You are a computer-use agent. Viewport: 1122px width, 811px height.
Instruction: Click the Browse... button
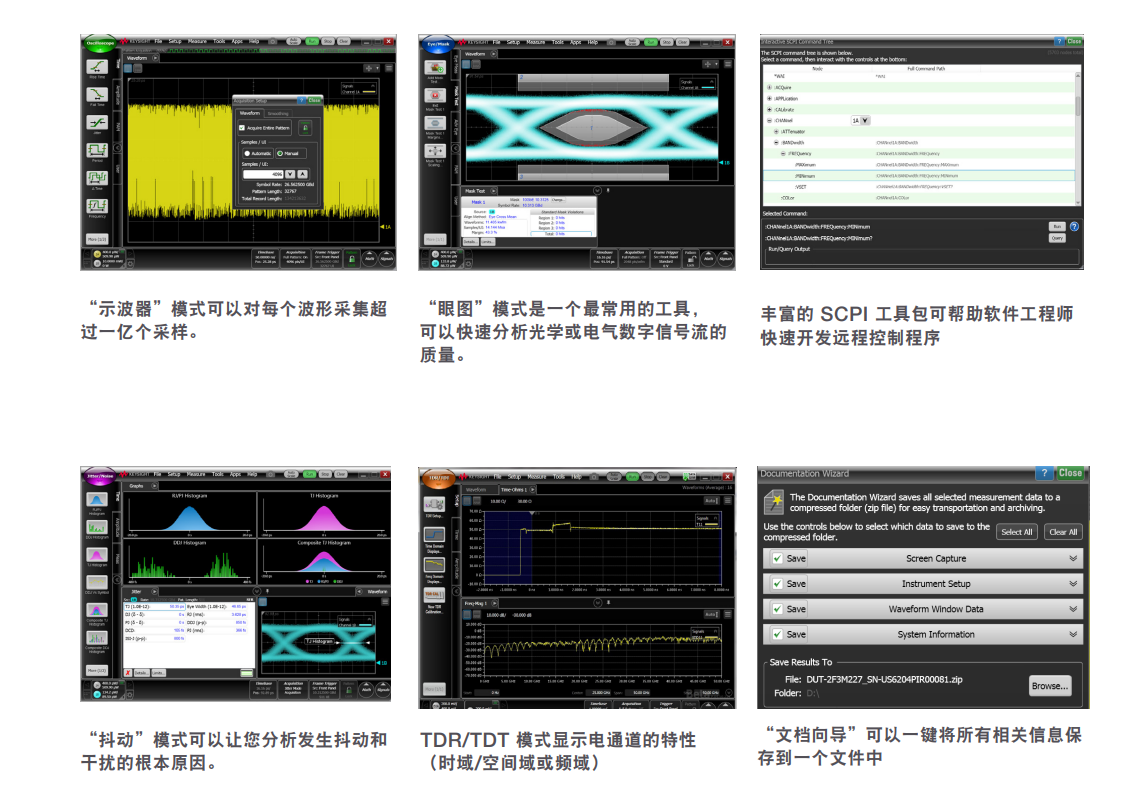point(1050,686)
